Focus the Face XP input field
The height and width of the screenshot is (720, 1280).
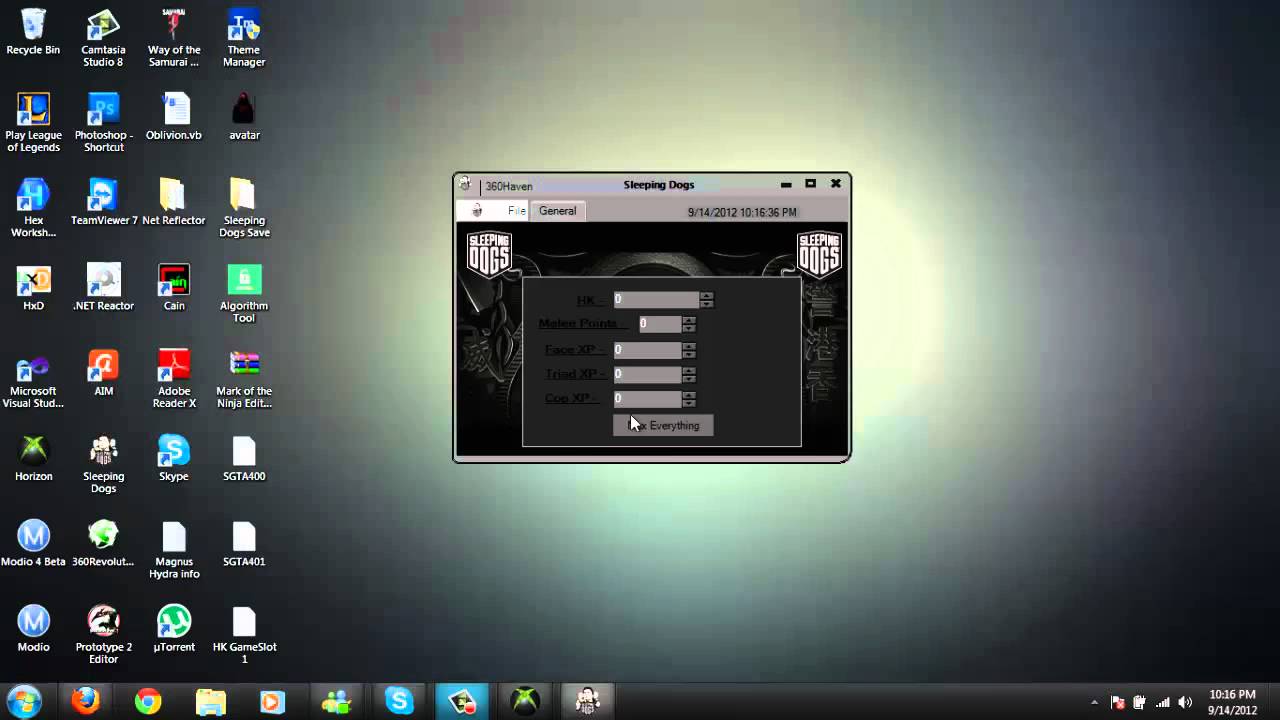coord(647,350)
